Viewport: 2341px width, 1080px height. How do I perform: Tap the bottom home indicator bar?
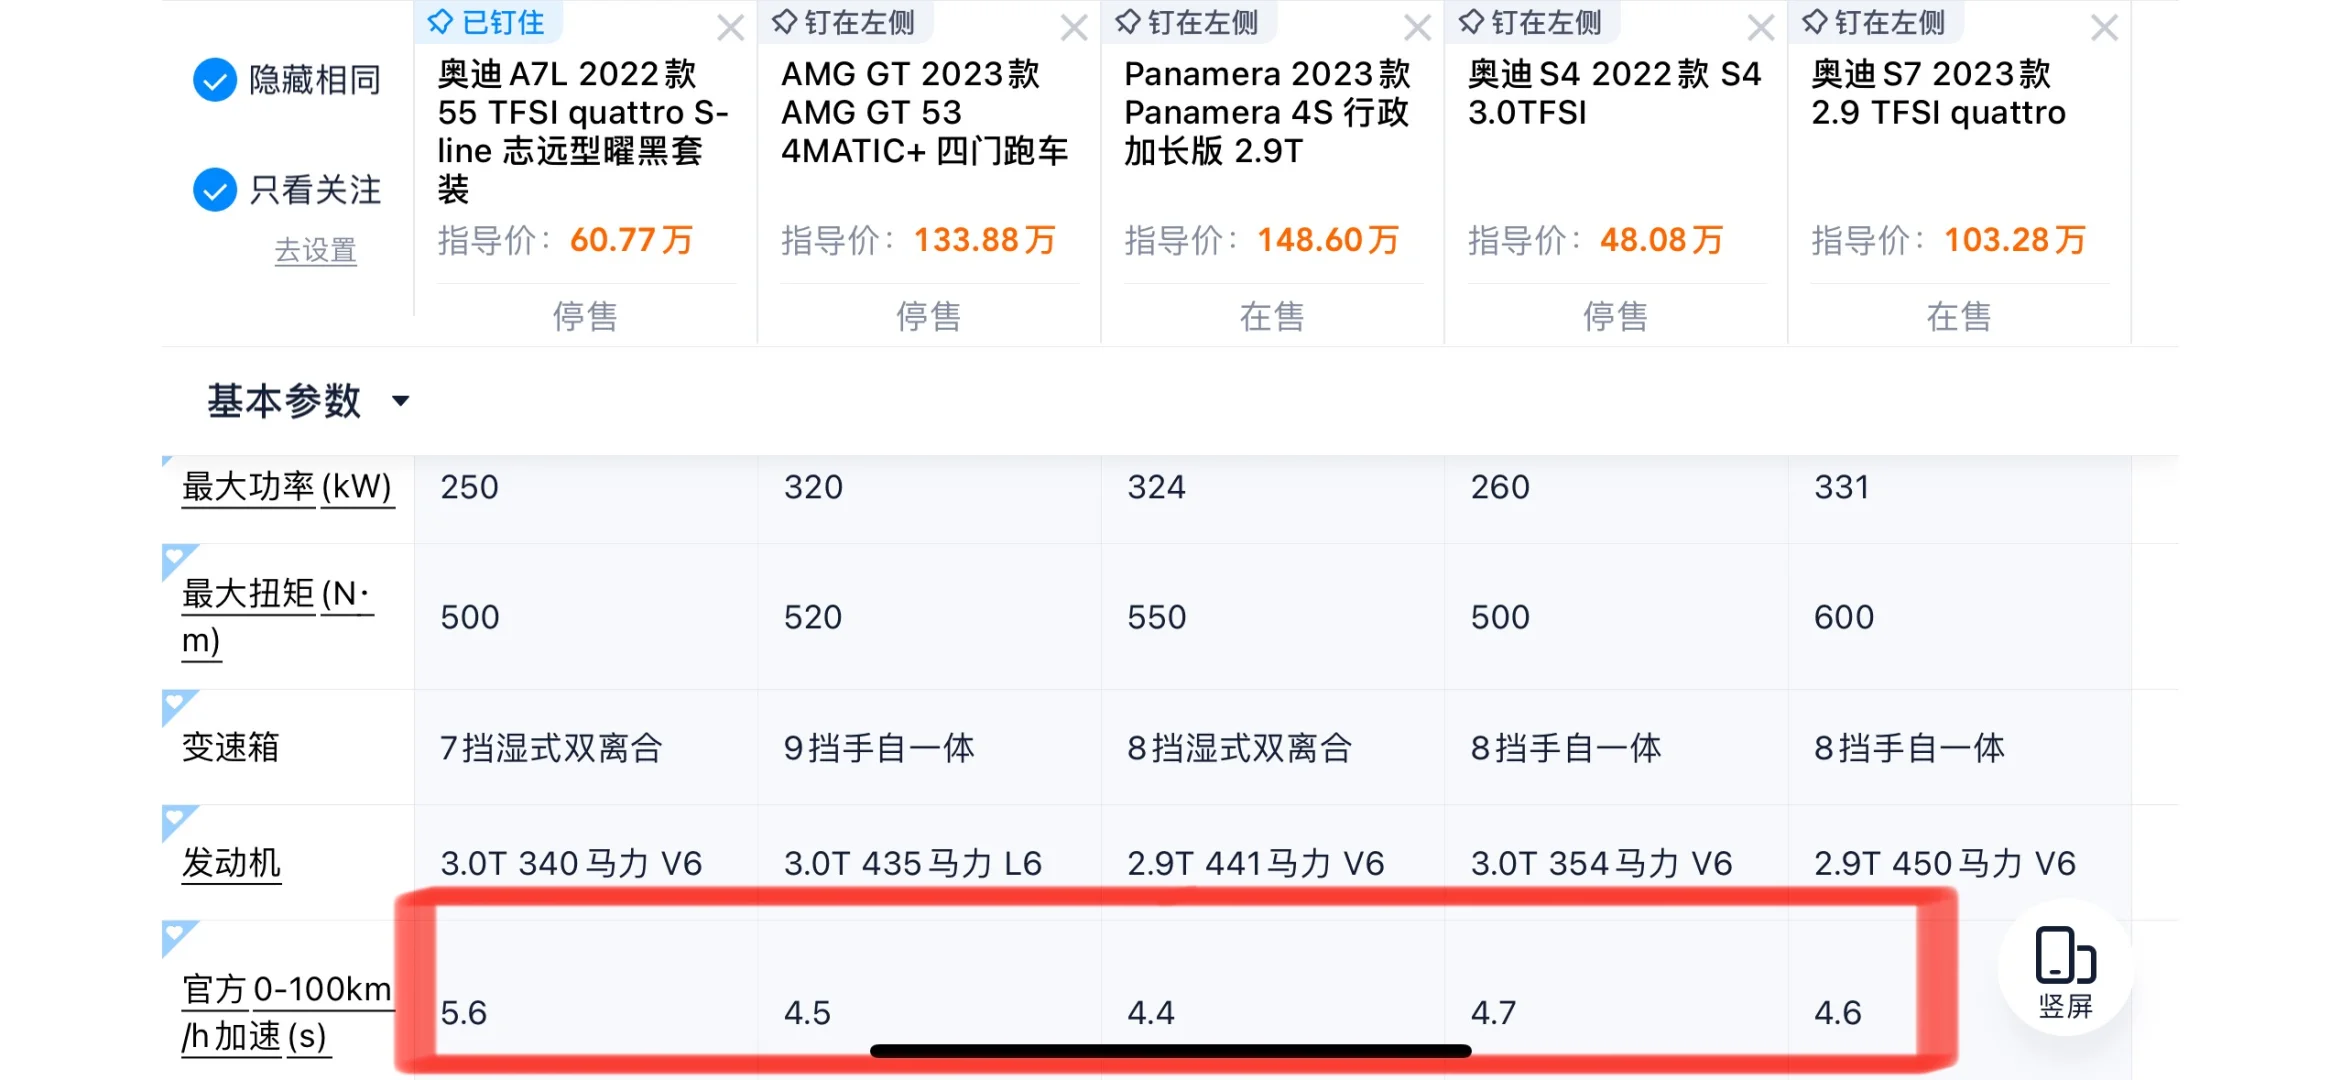(1170, 1051)
